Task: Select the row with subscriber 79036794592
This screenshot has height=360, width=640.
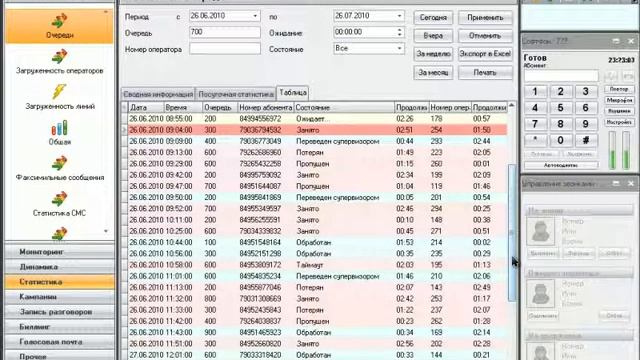Action: tap(317, 130)
